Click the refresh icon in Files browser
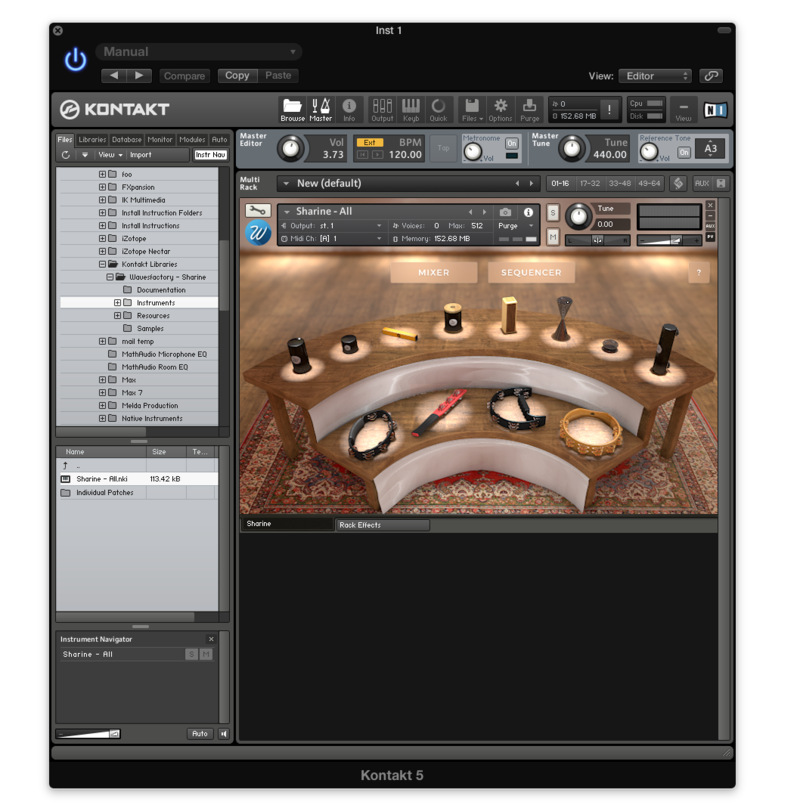The width and height of the screenshot is (800, 811). pos(66,155)
